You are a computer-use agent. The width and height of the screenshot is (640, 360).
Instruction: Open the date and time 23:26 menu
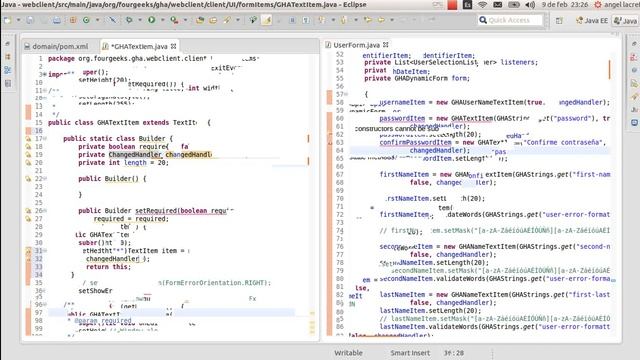tap(565, 5)
